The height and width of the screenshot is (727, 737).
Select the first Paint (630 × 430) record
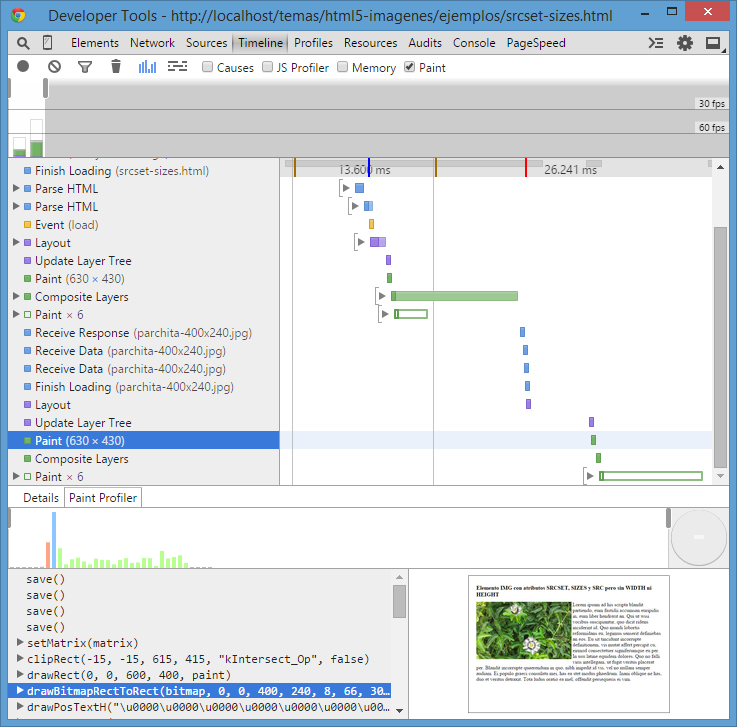[79, 279]
